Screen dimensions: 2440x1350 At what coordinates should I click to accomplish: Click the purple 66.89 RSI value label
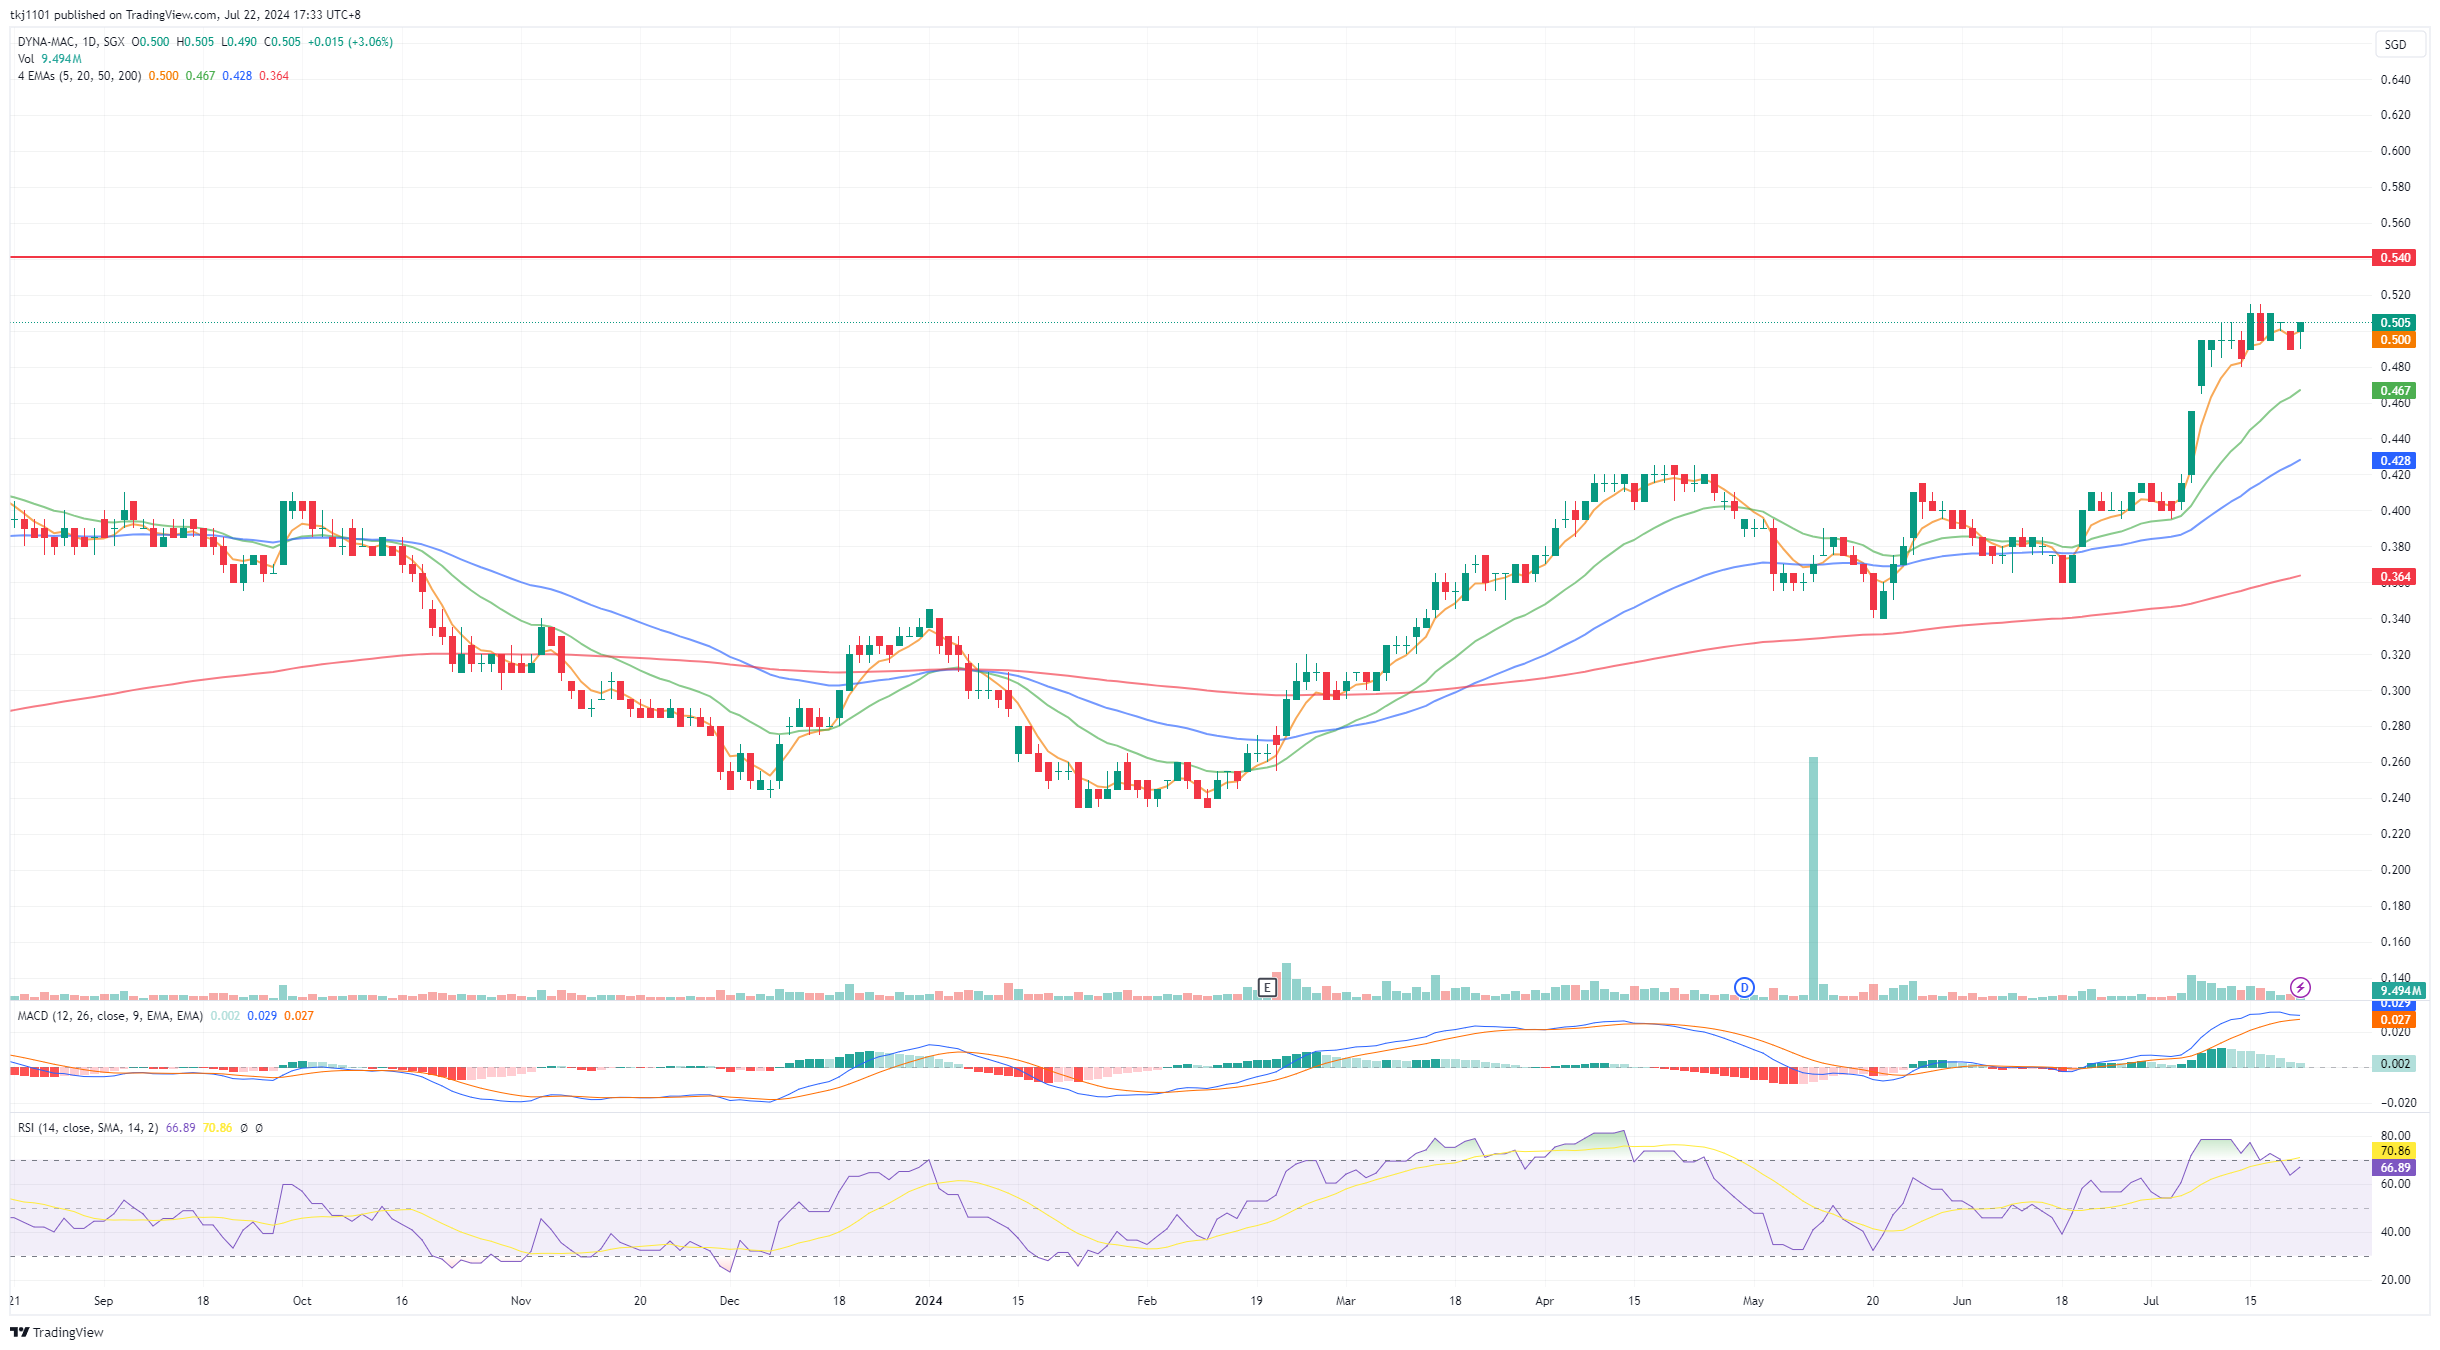(2394, 1167)
